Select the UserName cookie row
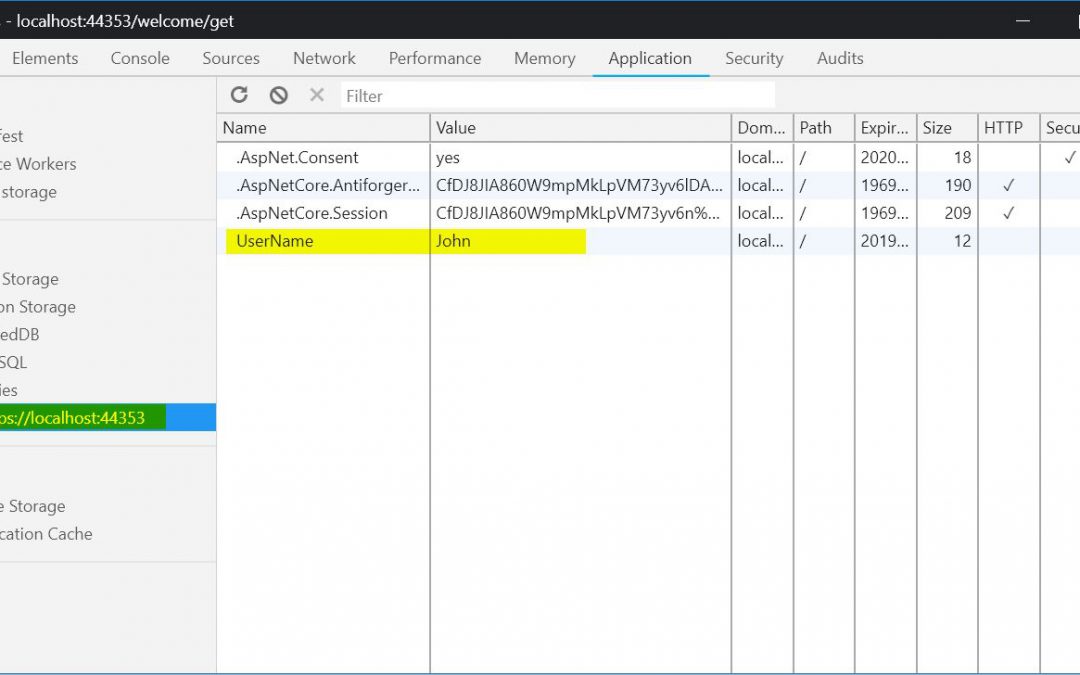 click(275, 241)
